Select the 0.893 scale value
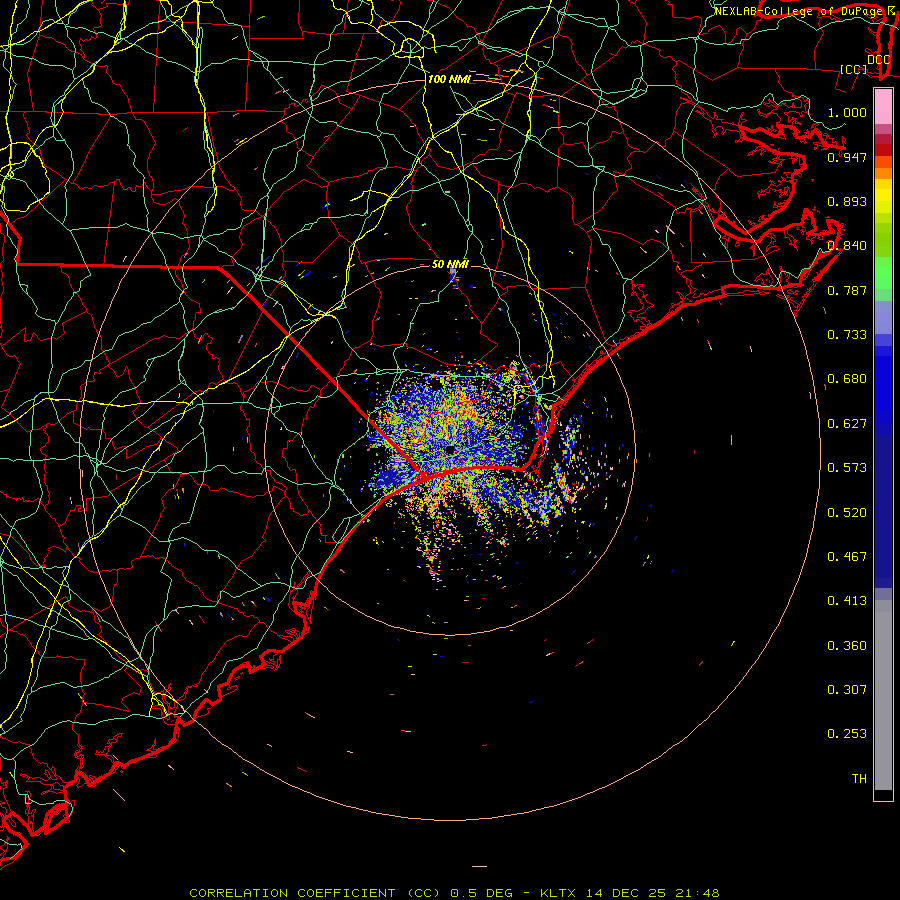 [847, 201]
